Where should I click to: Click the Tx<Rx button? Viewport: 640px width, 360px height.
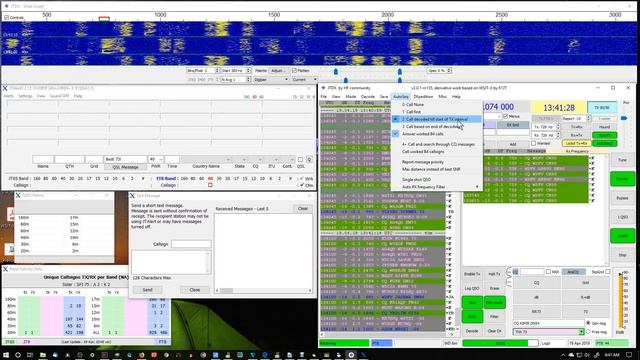tap(576, 127)
